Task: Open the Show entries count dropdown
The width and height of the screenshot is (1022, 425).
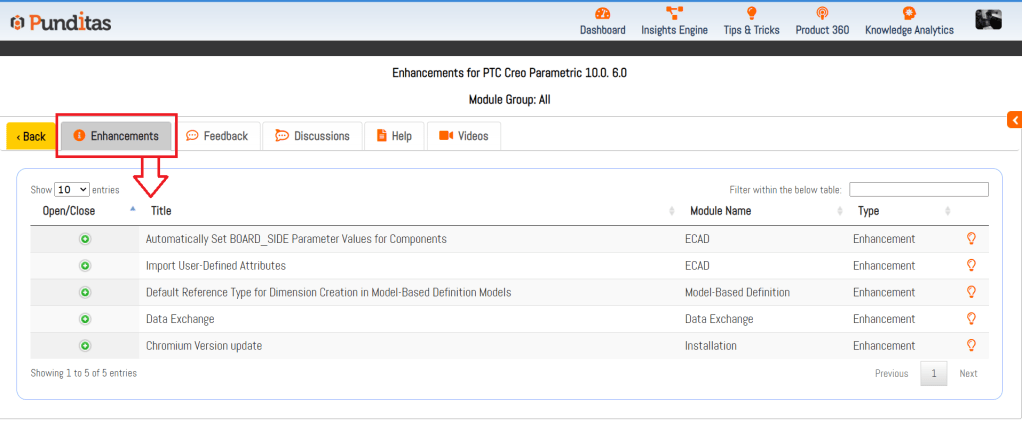Action: point(72,189)
